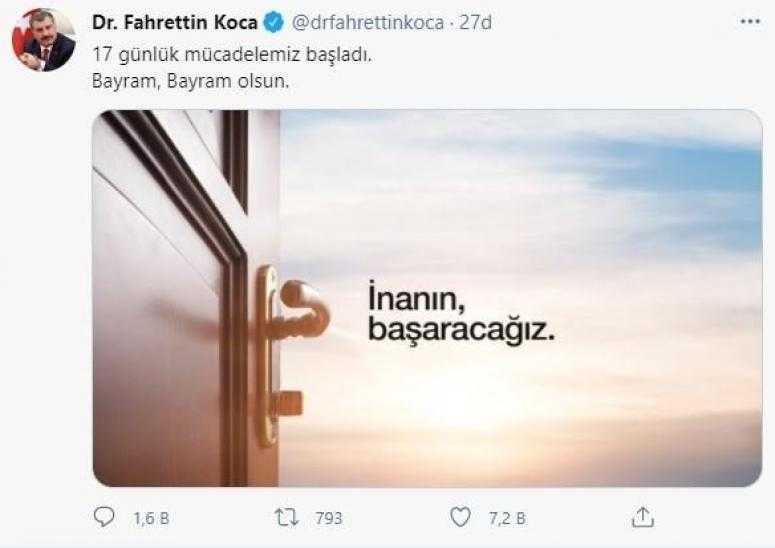The image size is (775, 548).
Task: View the 793 retweet count
Action: tap(329, 518)
